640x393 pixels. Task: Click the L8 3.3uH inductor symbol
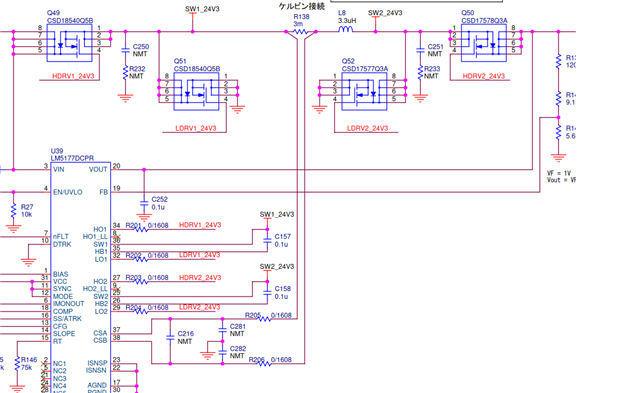pos(346,29)
